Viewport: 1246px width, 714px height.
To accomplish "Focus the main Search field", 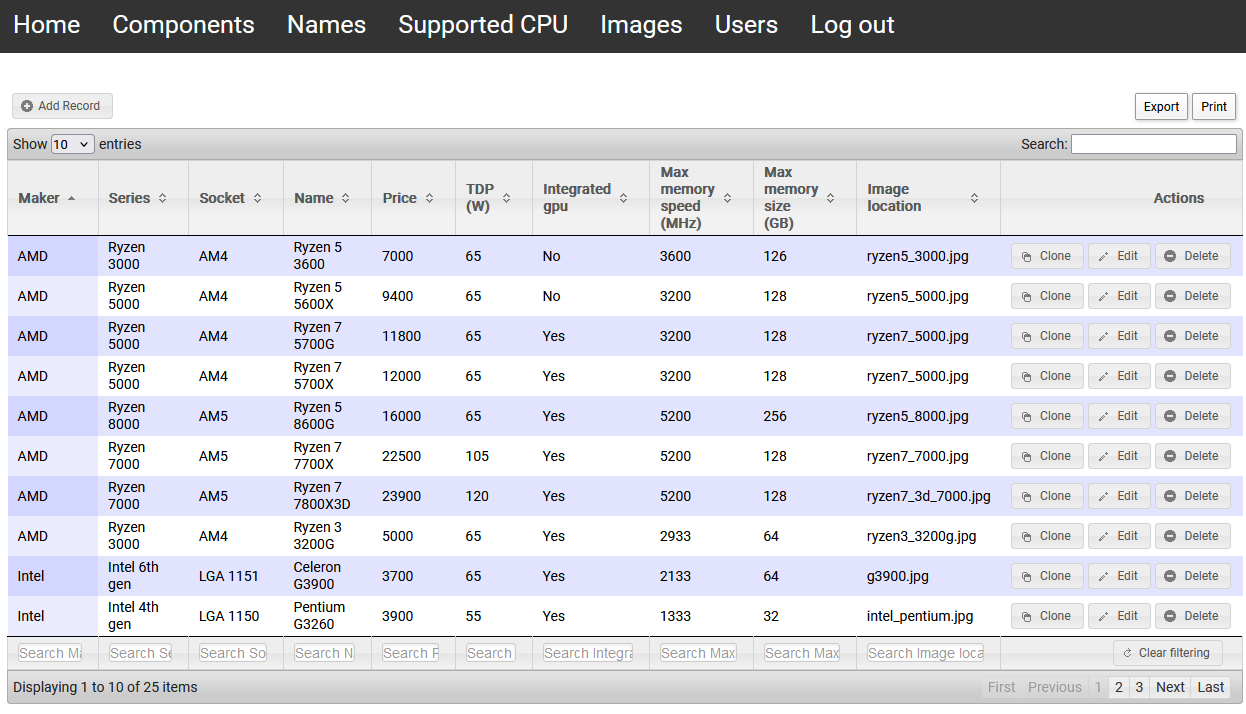I will click(x=1154, y=144).
